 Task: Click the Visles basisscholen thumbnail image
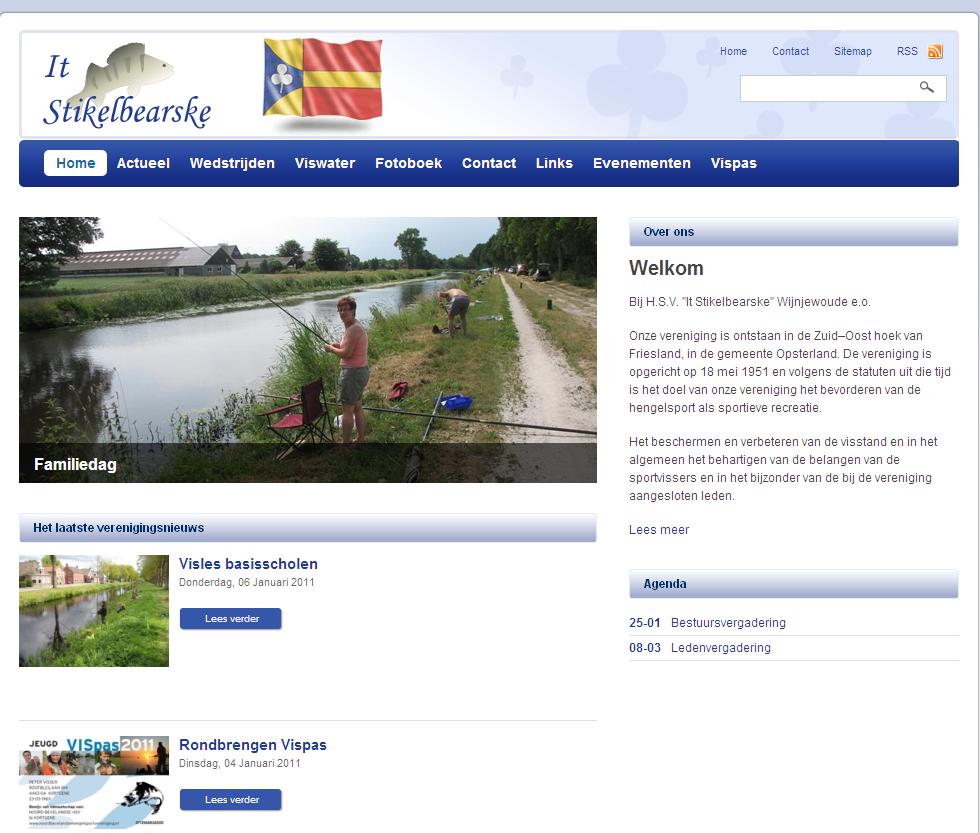pyautogui.click(x=94, y=610)
